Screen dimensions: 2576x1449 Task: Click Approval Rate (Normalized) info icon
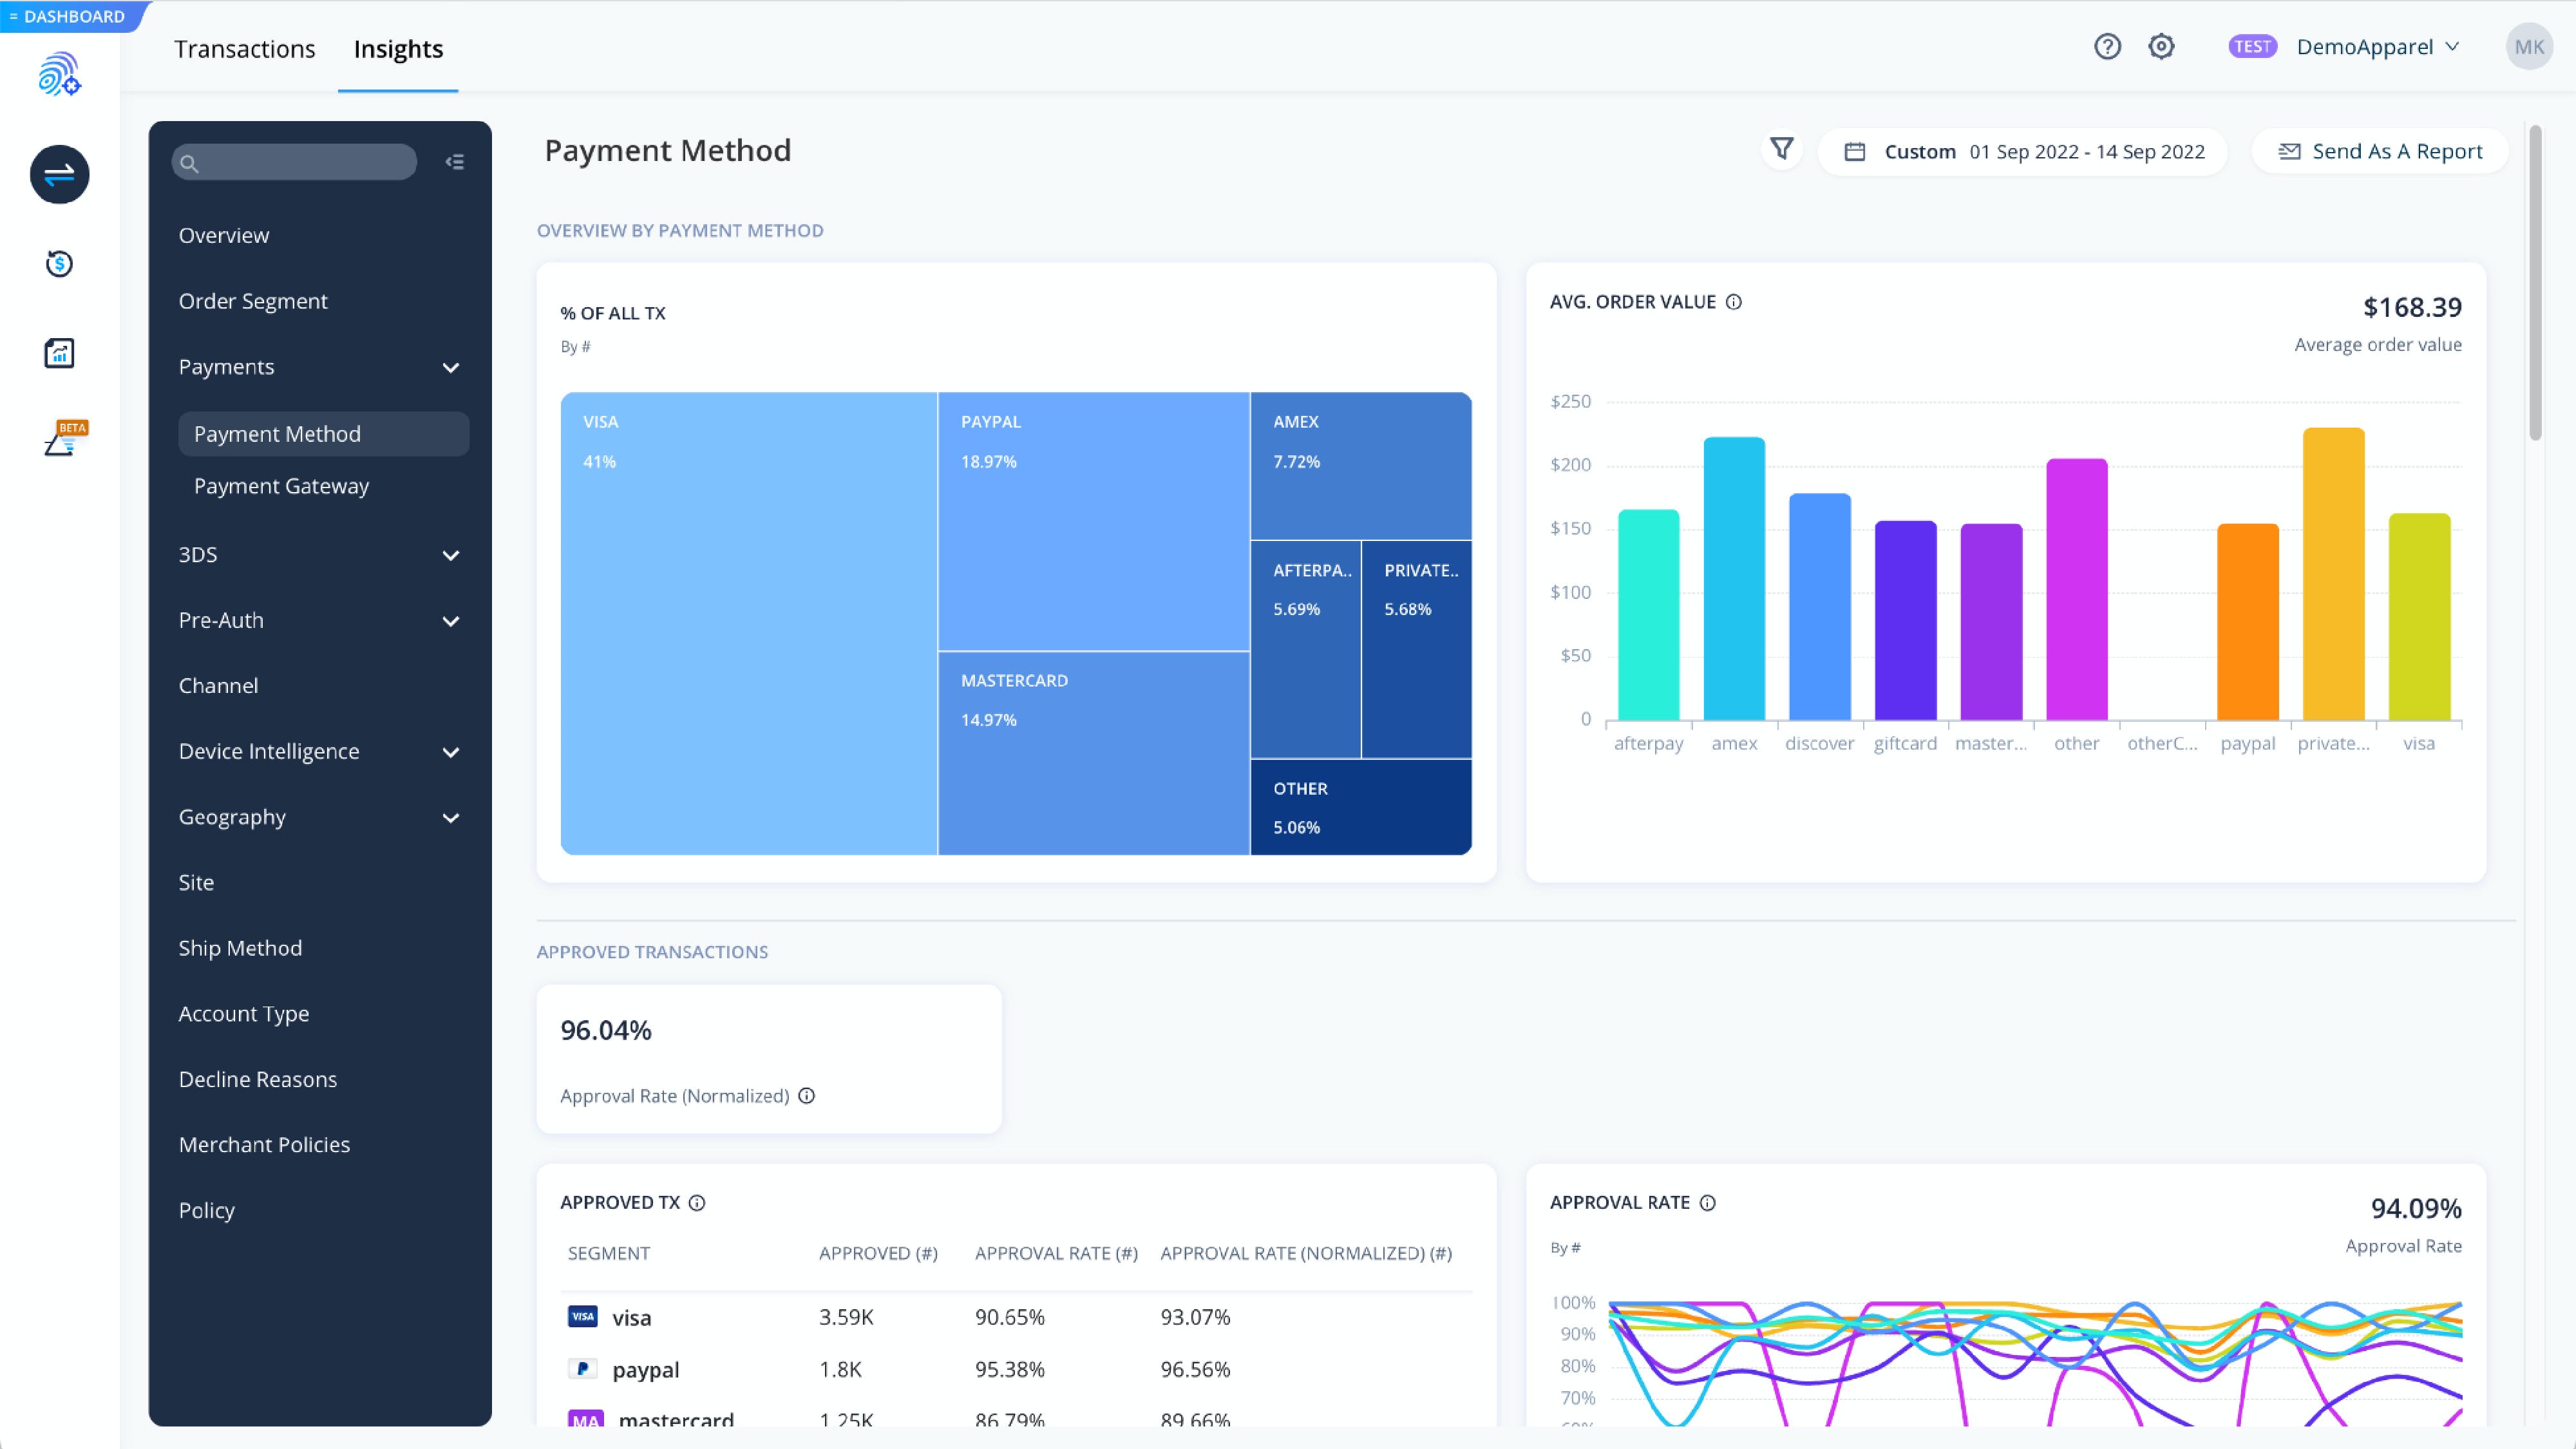pyautogui.click(x=807, y=1096)
